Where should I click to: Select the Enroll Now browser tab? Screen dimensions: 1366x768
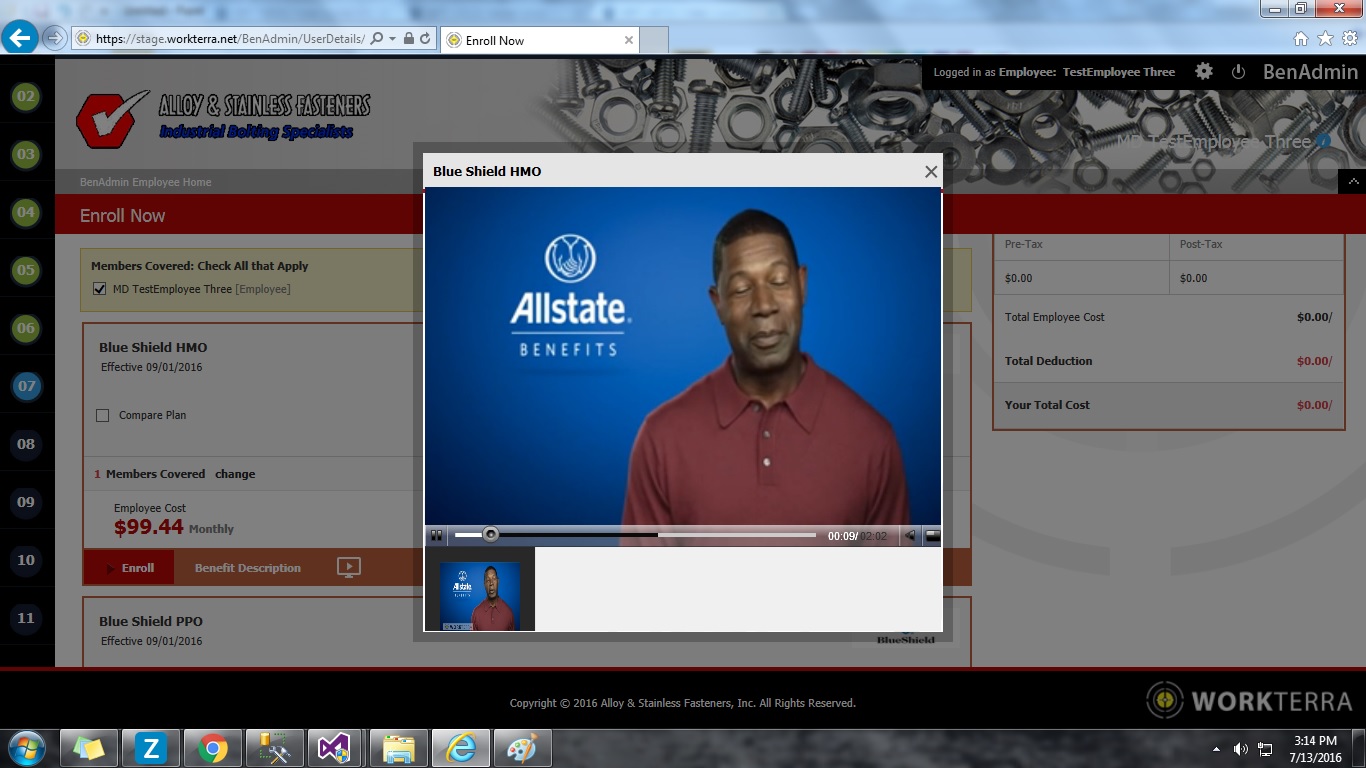539,40
